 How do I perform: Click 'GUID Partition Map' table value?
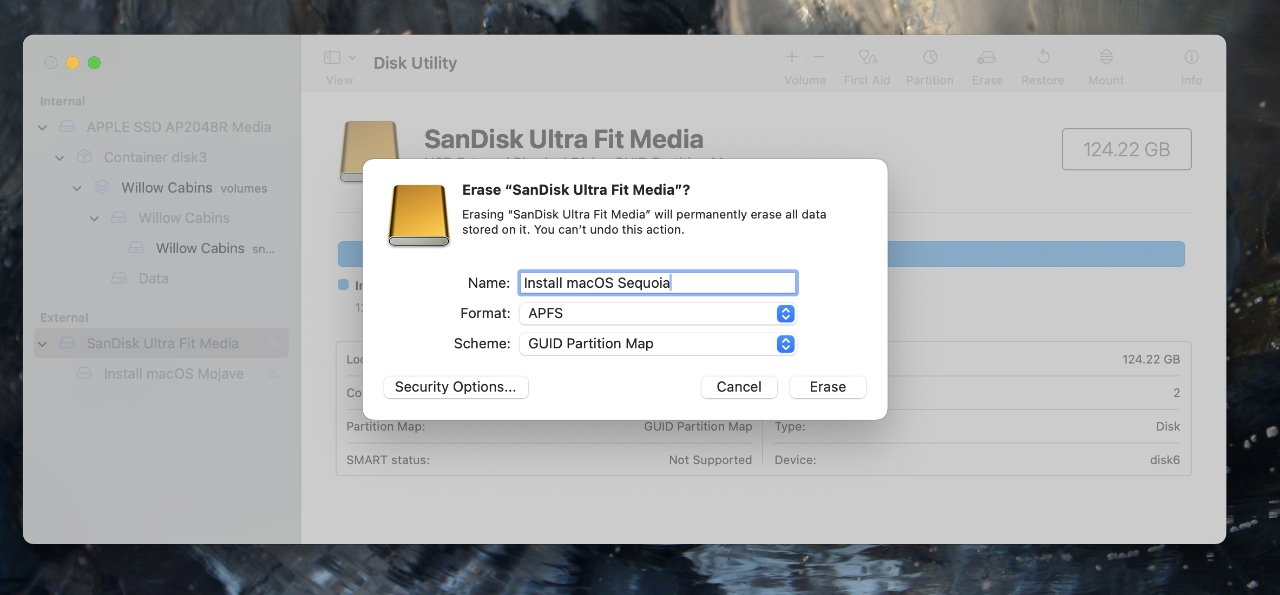pyautogui.click(x=698, y=426)
